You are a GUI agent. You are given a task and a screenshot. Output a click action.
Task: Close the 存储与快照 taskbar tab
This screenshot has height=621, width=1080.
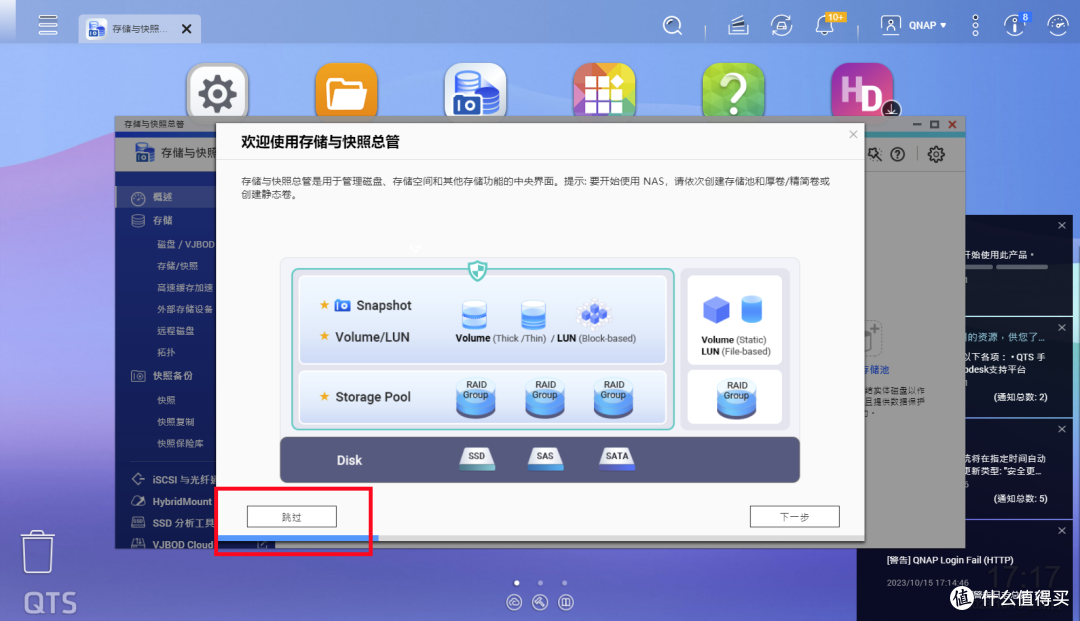[x=187, y=29]
